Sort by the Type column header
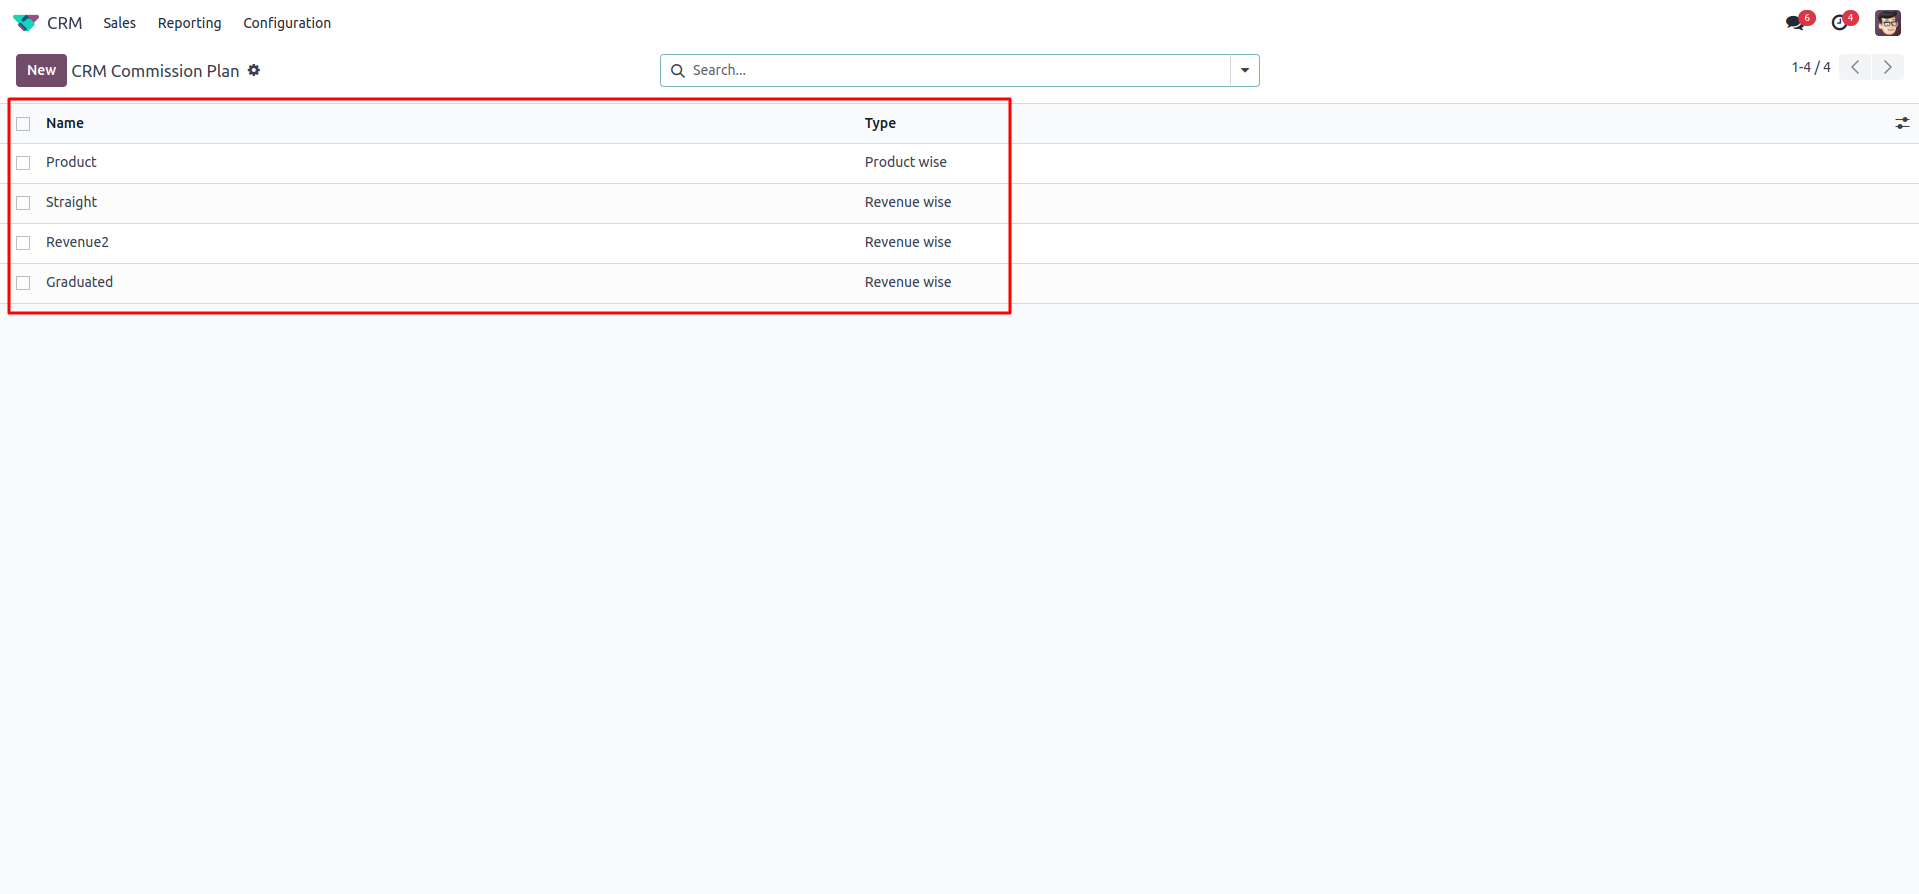Viewport: 1919px width, 894px height. click(880, 123)
